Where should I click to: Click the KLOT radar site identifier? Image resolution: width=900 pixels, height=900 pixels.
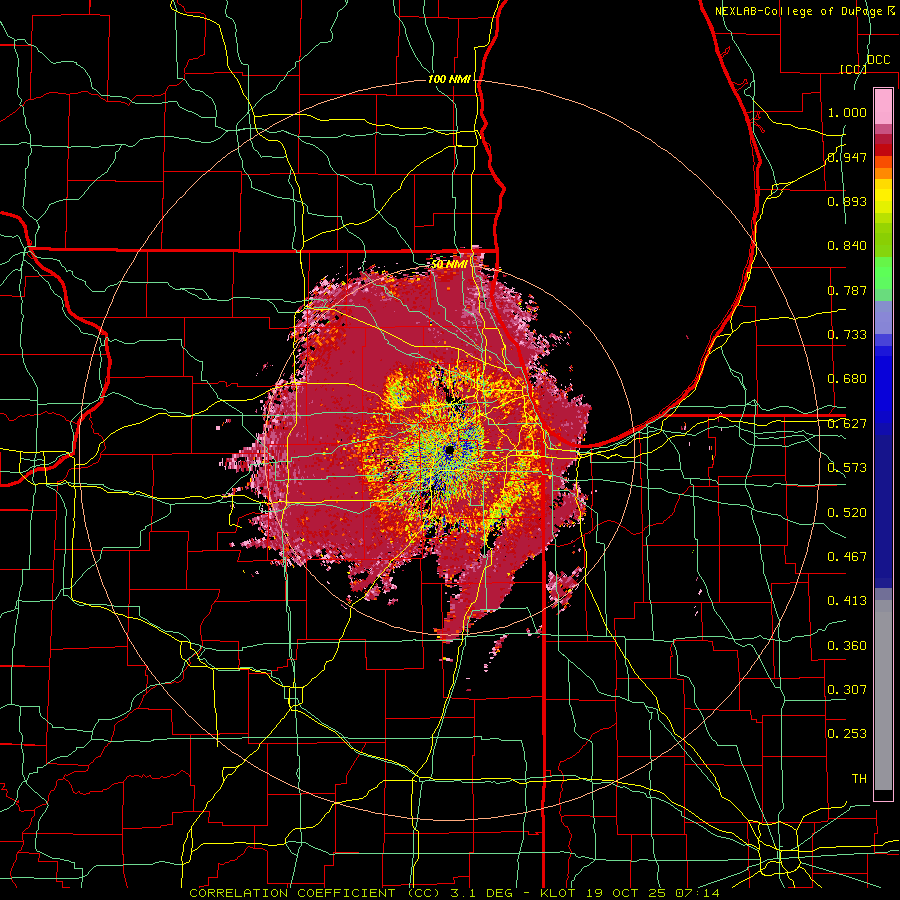pos(560,893)
